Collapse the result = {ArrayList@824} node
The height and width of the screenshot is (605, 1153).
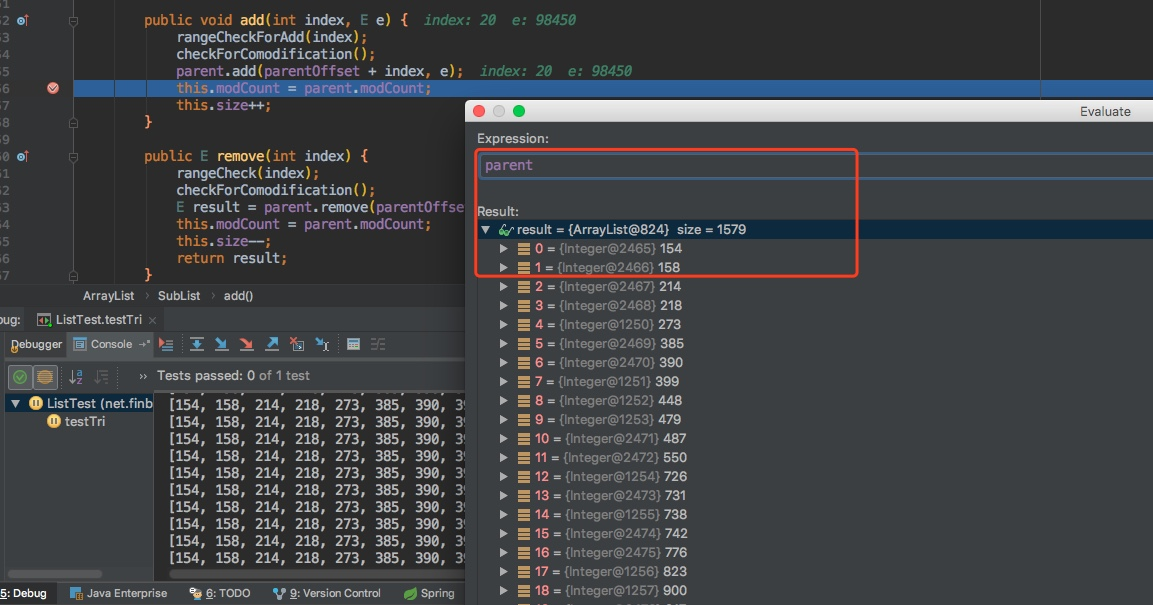(486, 229)
